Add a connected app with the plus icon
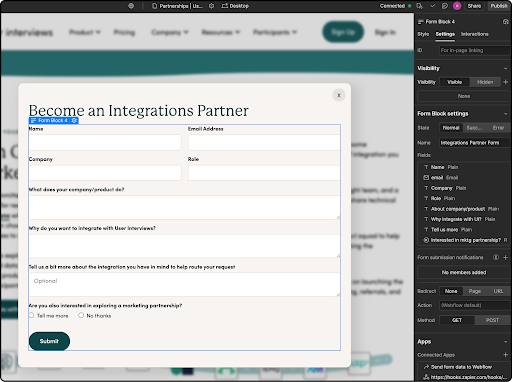 tap(506, 355)
